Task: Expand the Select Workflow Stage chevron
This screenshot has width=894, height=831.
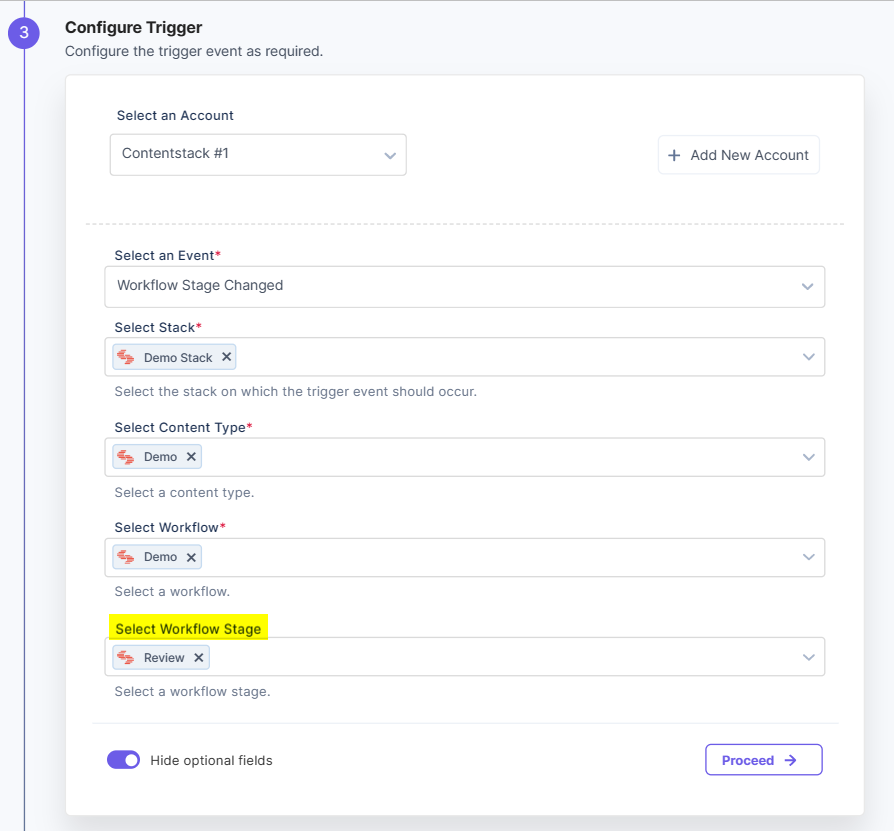Action: (x=808, y=657)
